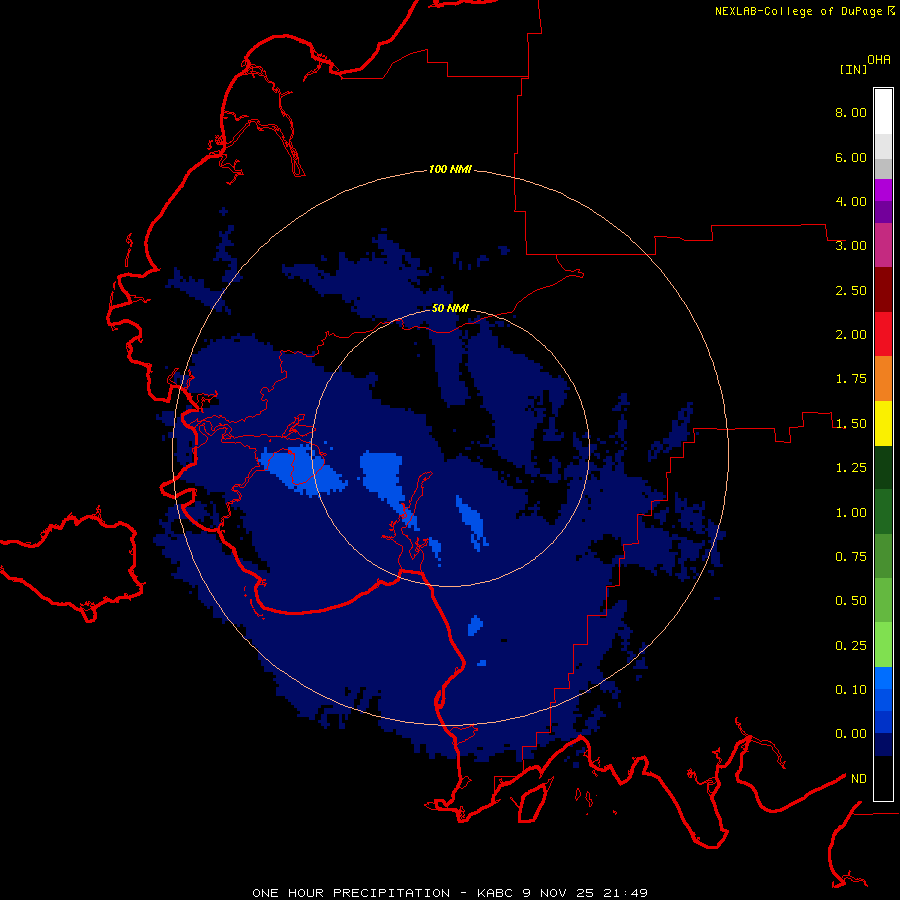
Task: Click the 1.75 legend value
Action: point(851,379)
